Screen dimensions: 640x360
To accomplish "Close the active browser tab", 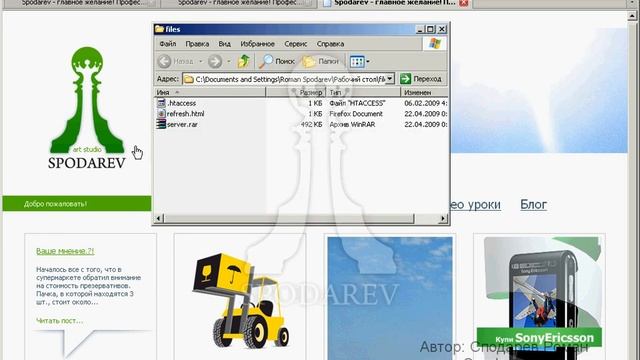I will [464, 3].
